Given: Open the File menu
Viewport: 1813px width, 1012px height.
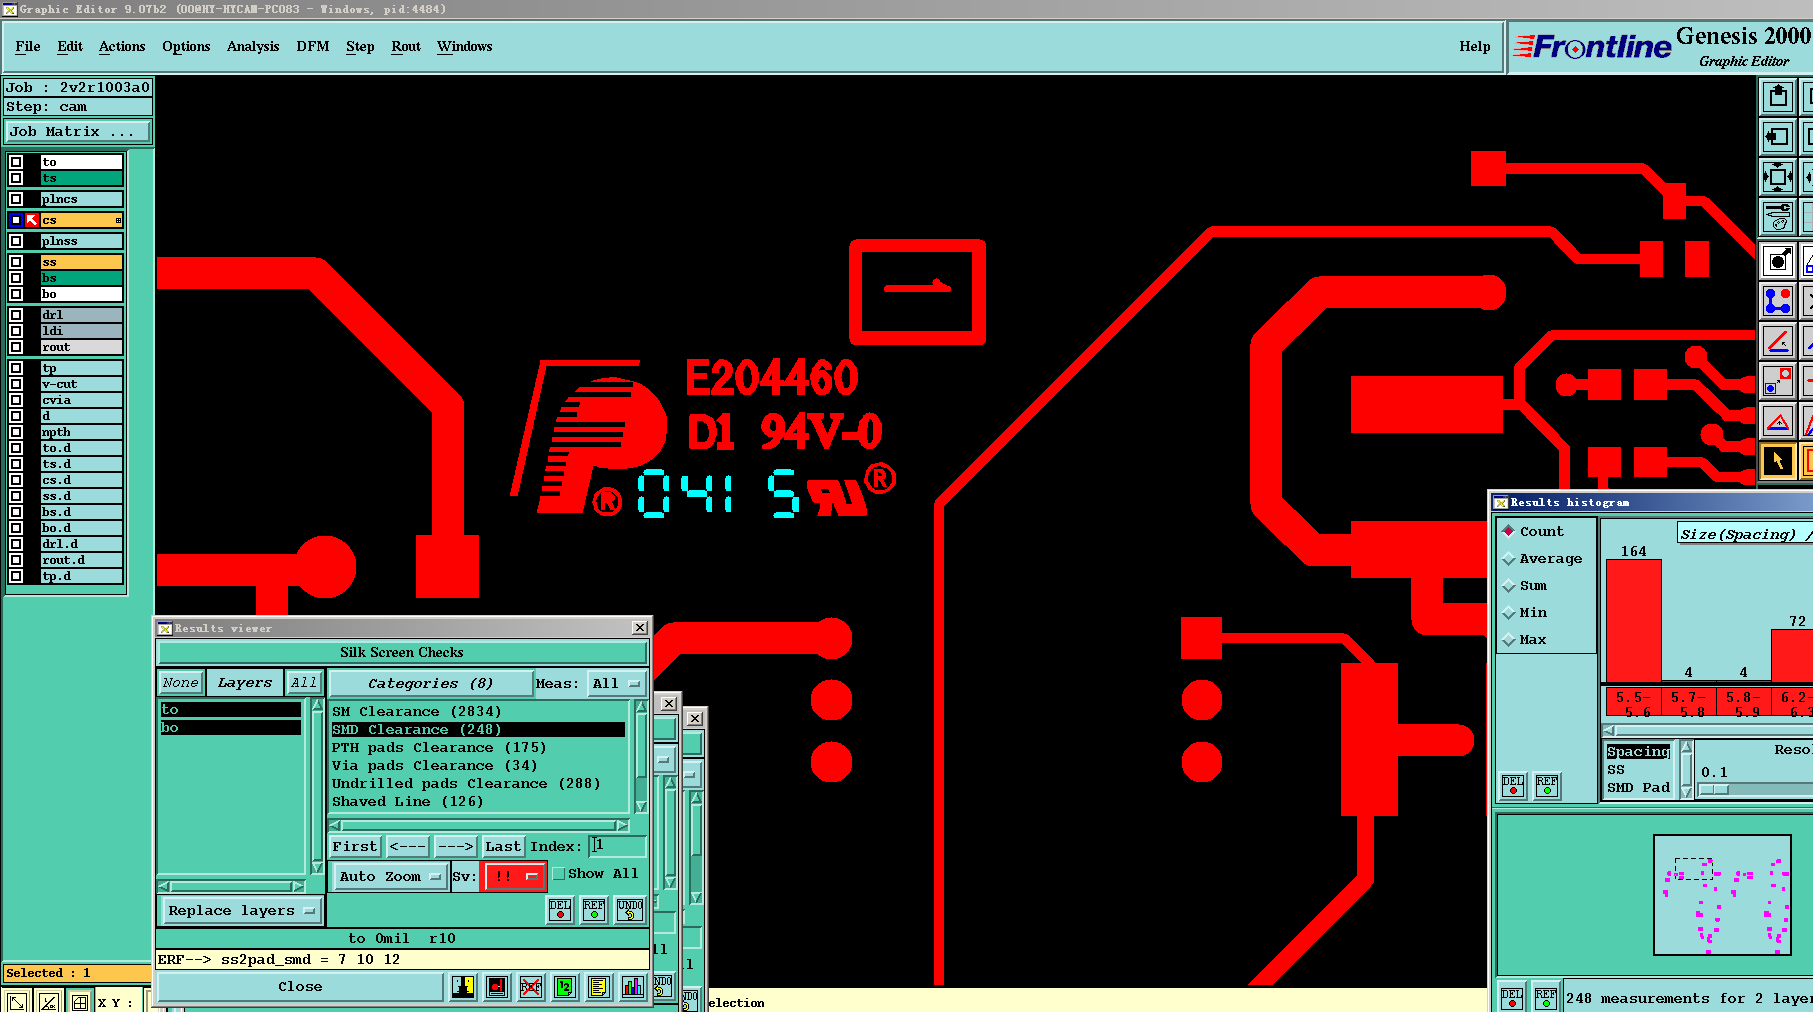Looking at the screenshot, I should coord(28,47).
